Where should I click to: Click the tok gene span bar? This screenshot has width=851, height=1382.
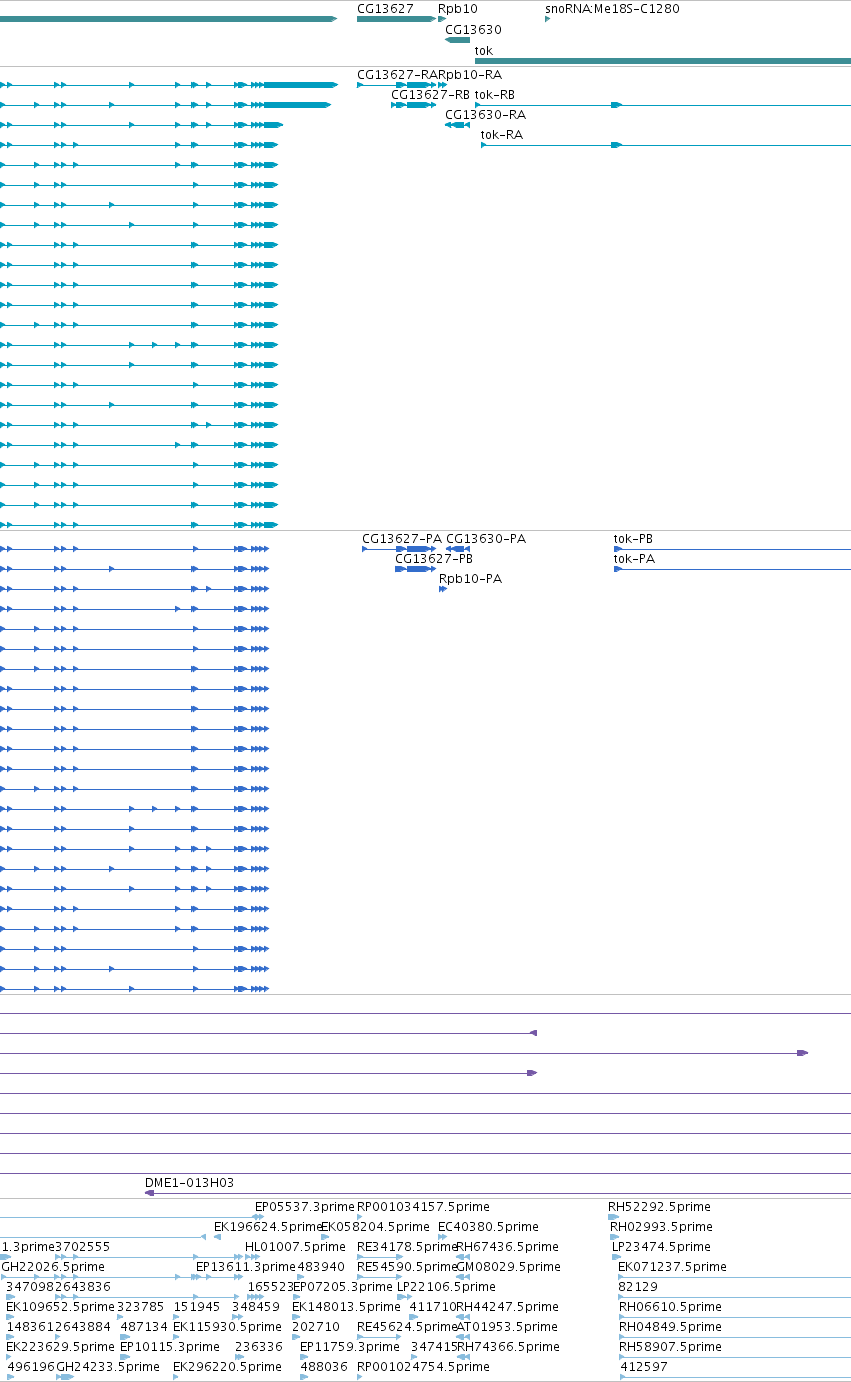click(663, 61)
